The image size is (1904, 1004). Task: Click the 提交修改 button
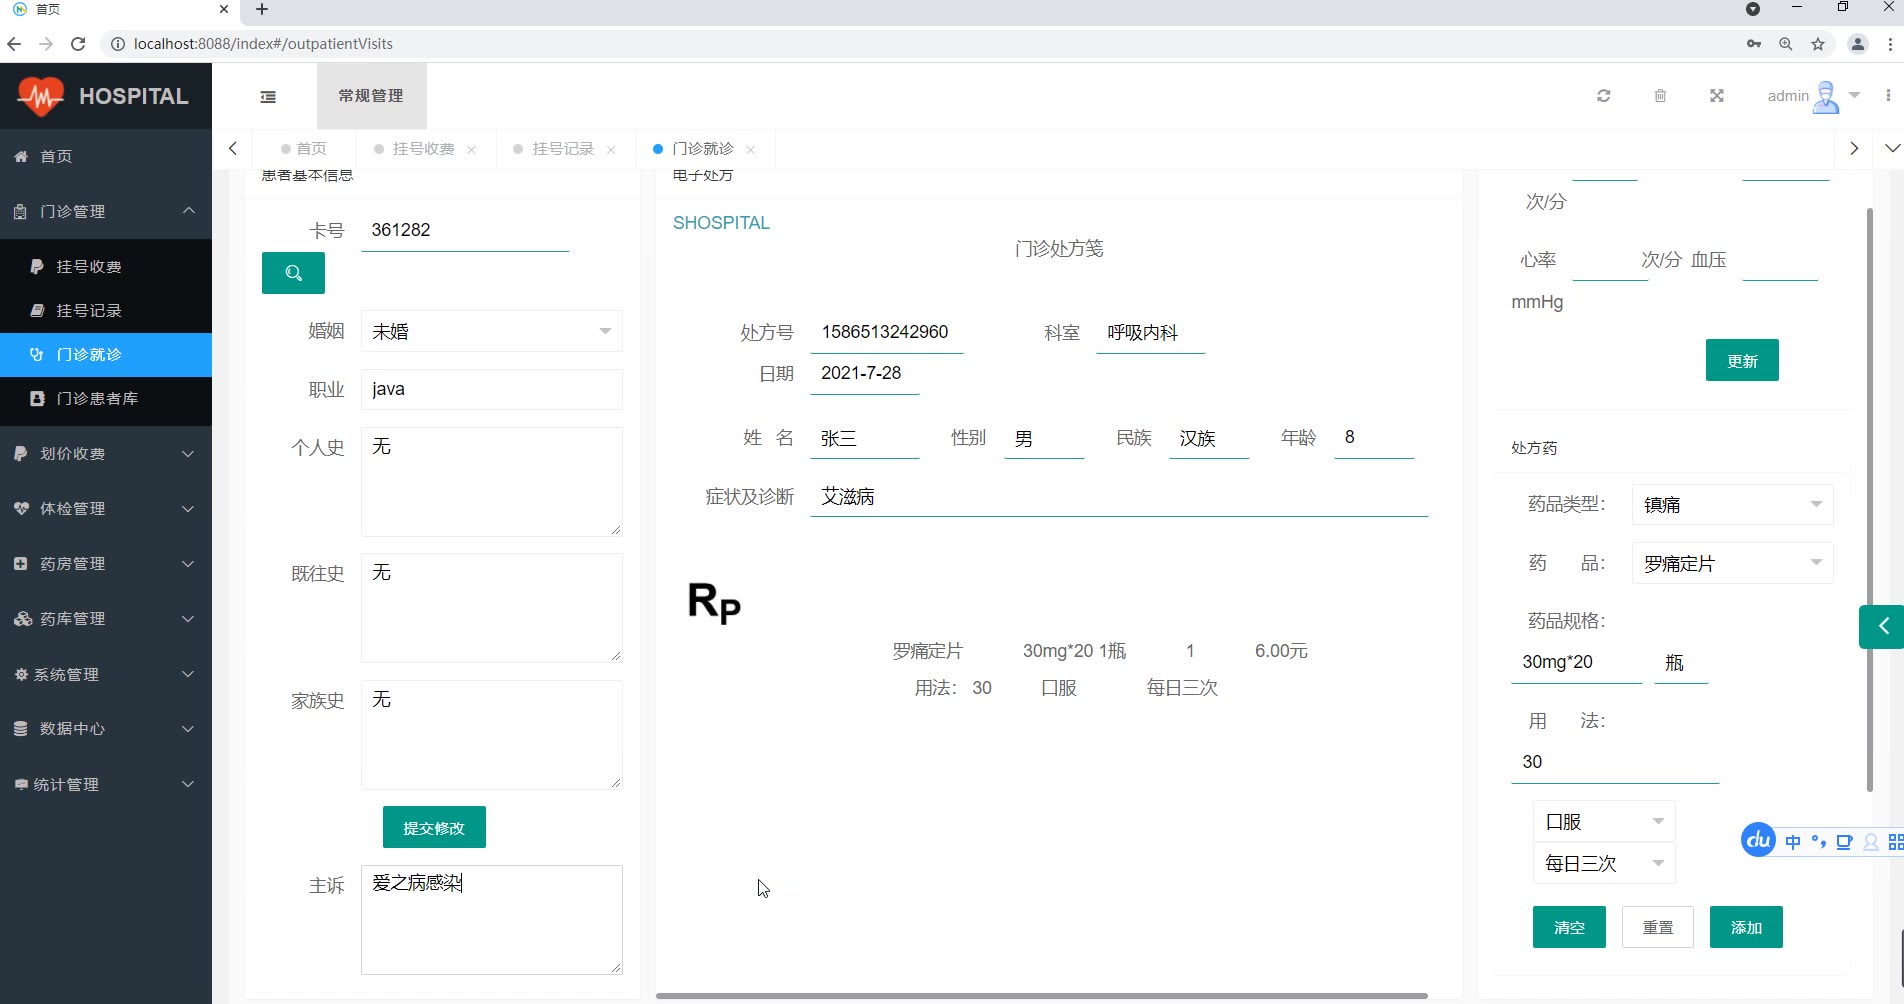(434, 828)
